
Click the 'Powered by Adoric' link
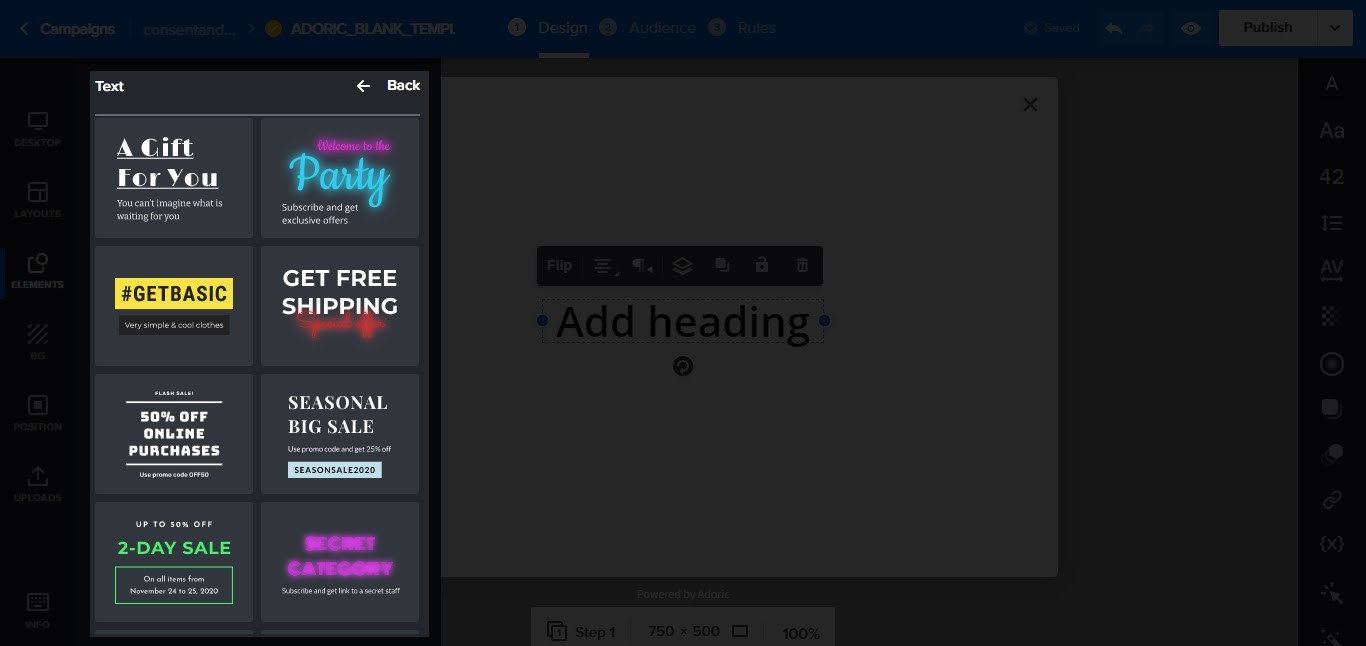tap(683, 594)
